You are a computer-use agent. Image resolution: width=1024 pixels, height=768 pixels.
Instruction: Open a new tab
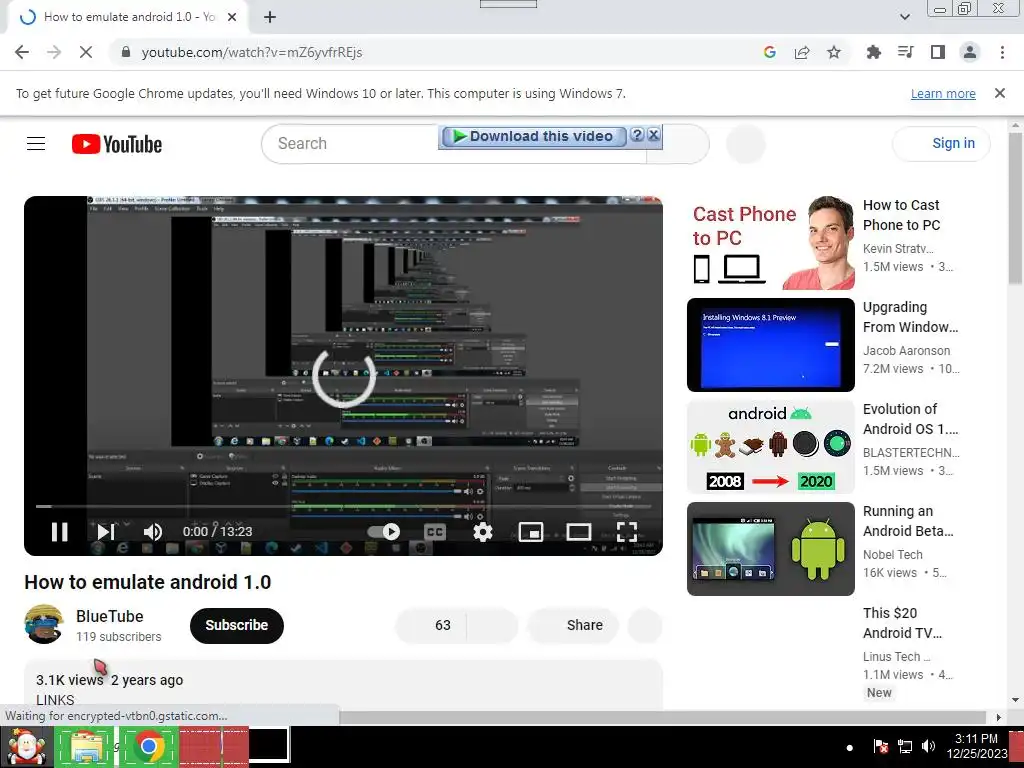270,18
